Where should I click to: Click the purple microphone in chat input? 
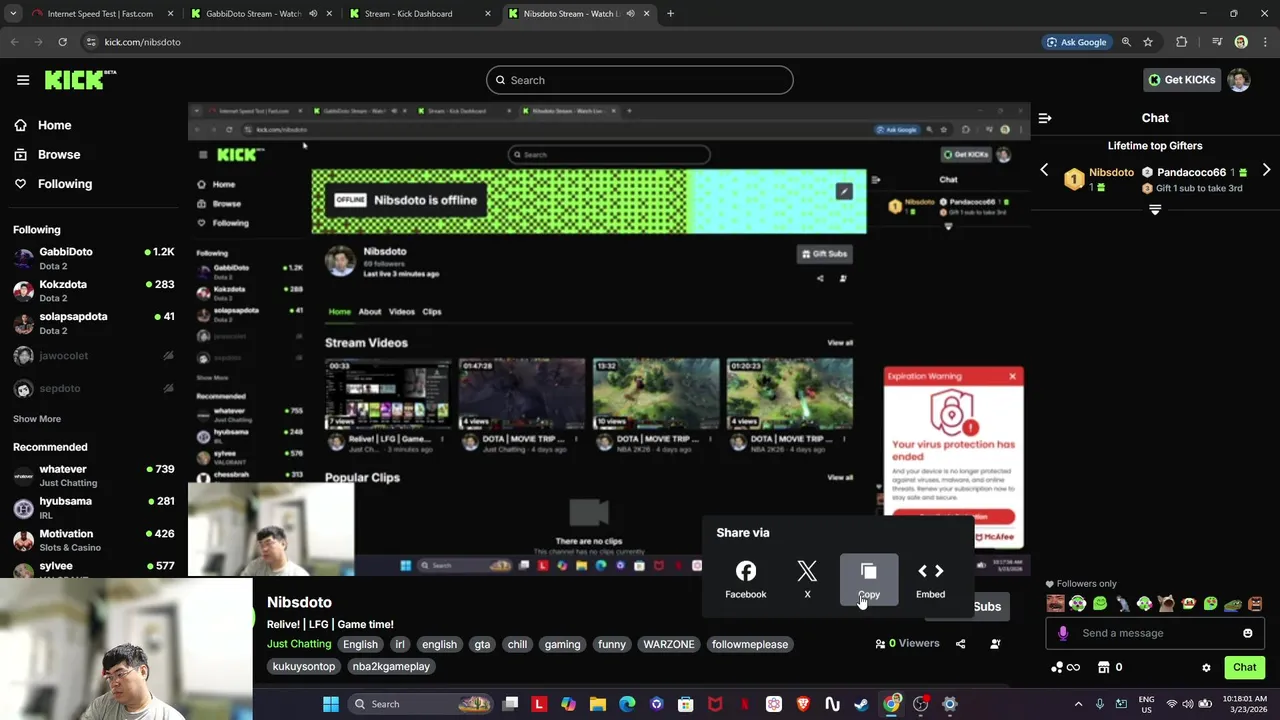pos(1063,633)
